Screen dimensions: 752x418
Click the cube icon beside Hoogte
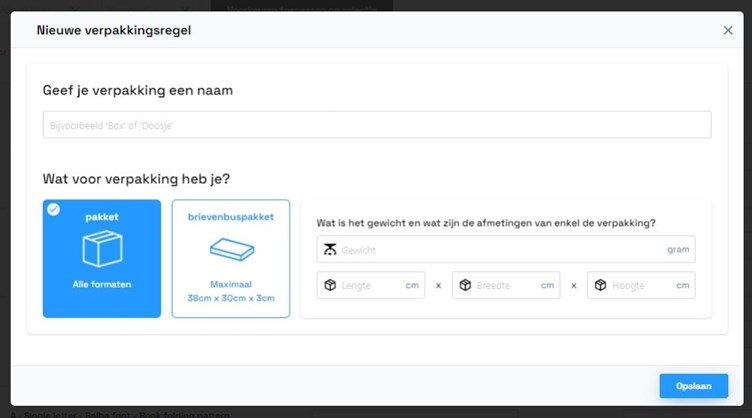tap(600, 285)
